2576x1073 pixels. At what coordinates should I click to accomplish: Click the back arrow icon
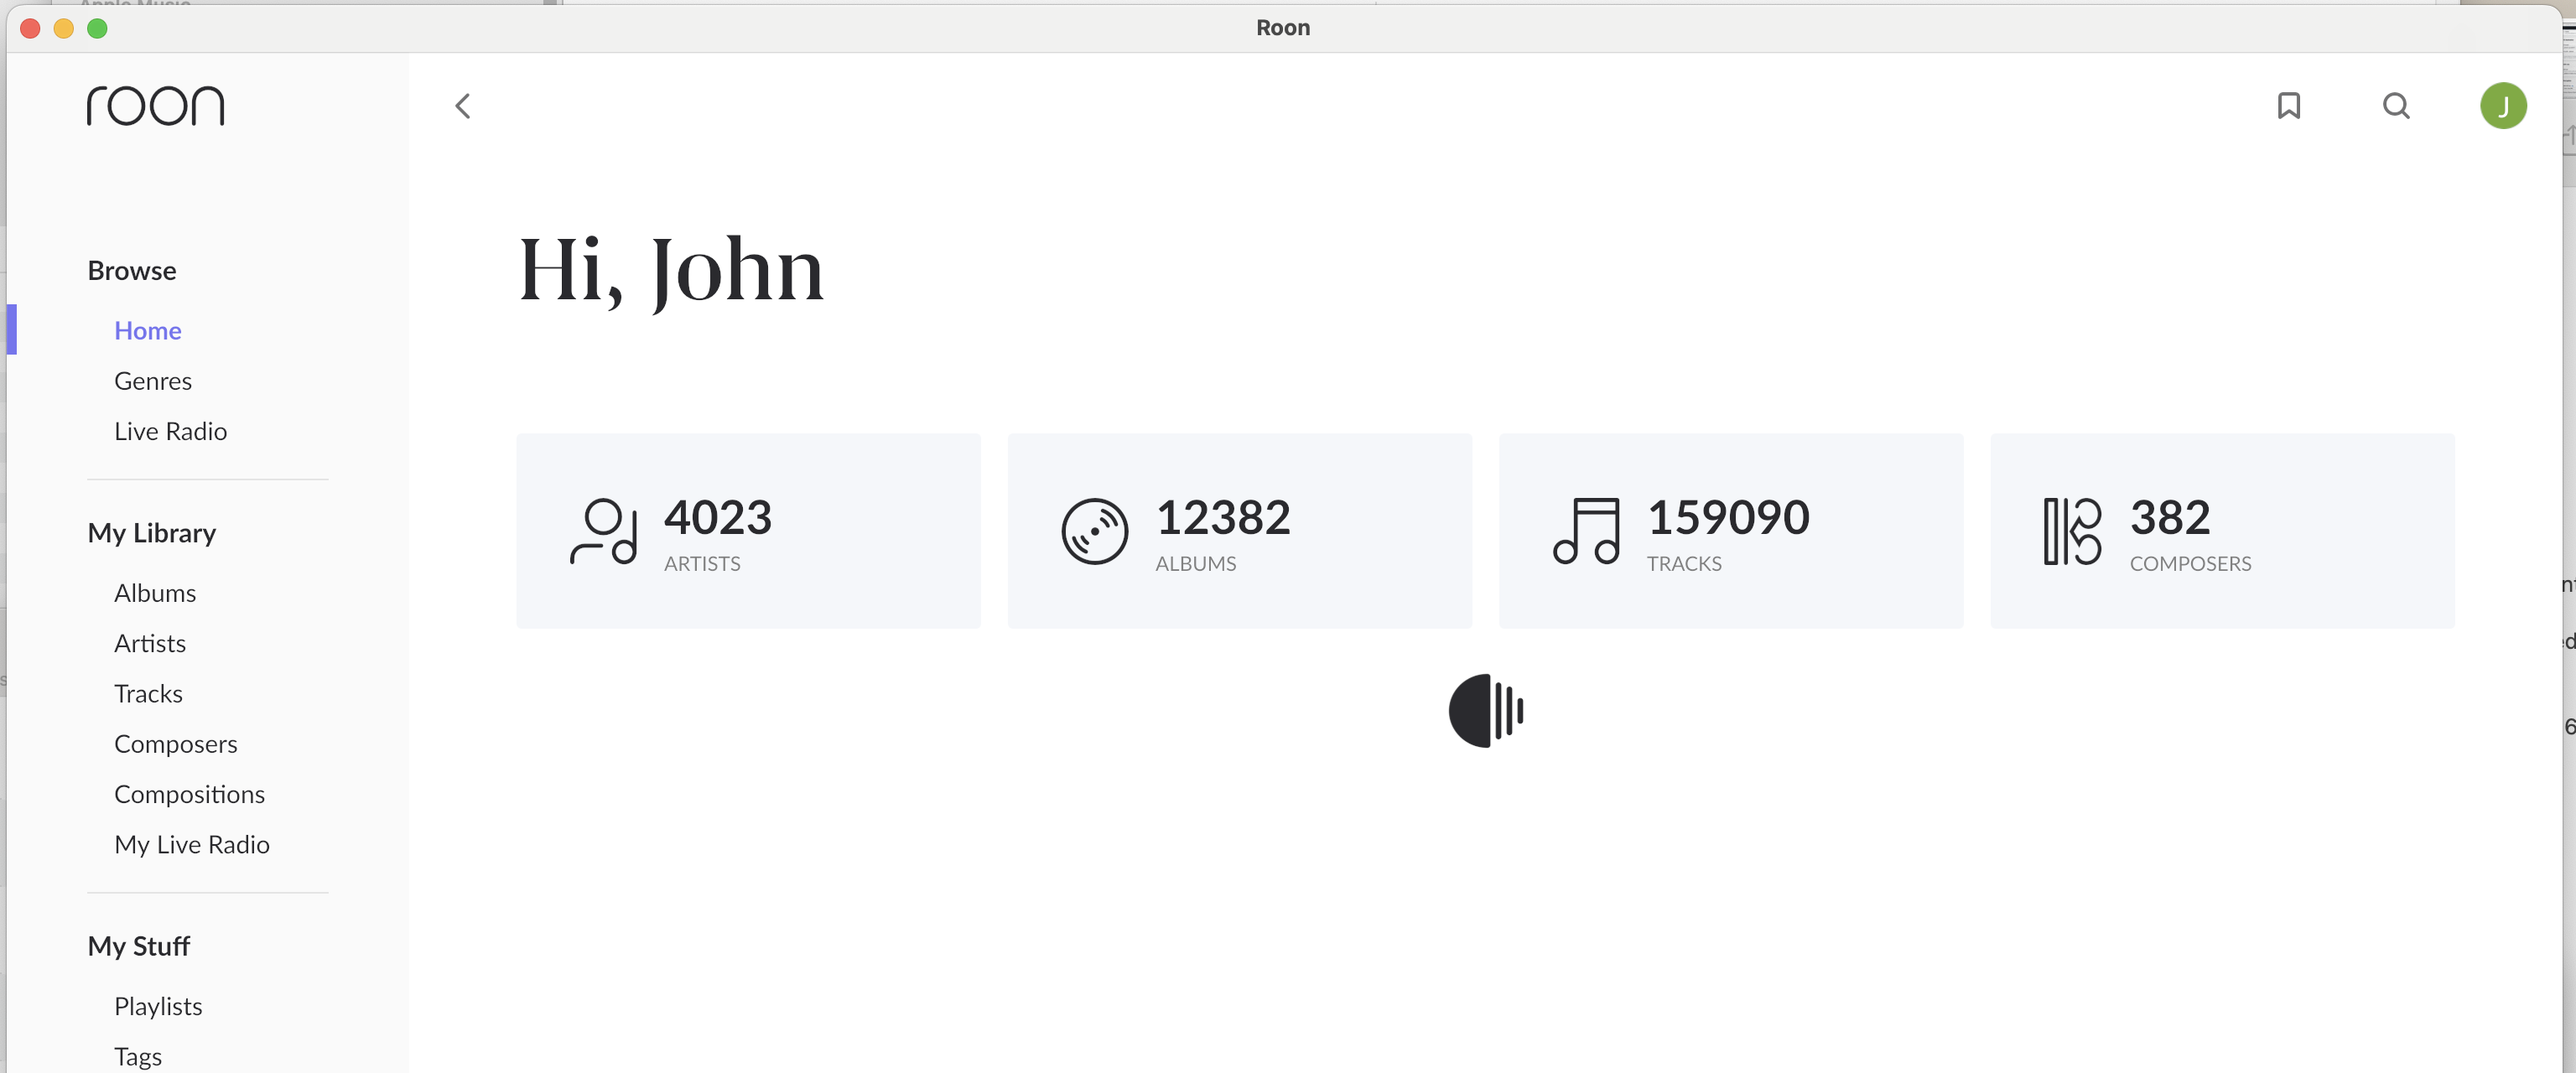462,106
